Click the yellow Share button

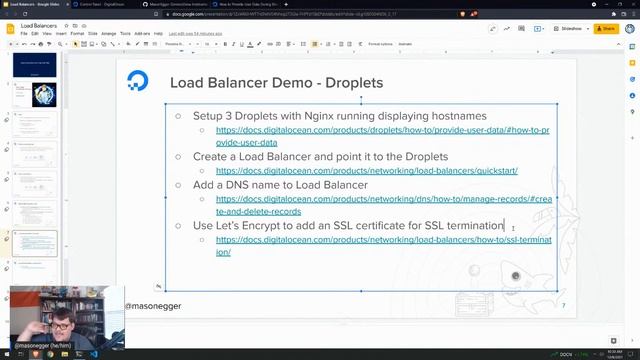tap(606, 29)
